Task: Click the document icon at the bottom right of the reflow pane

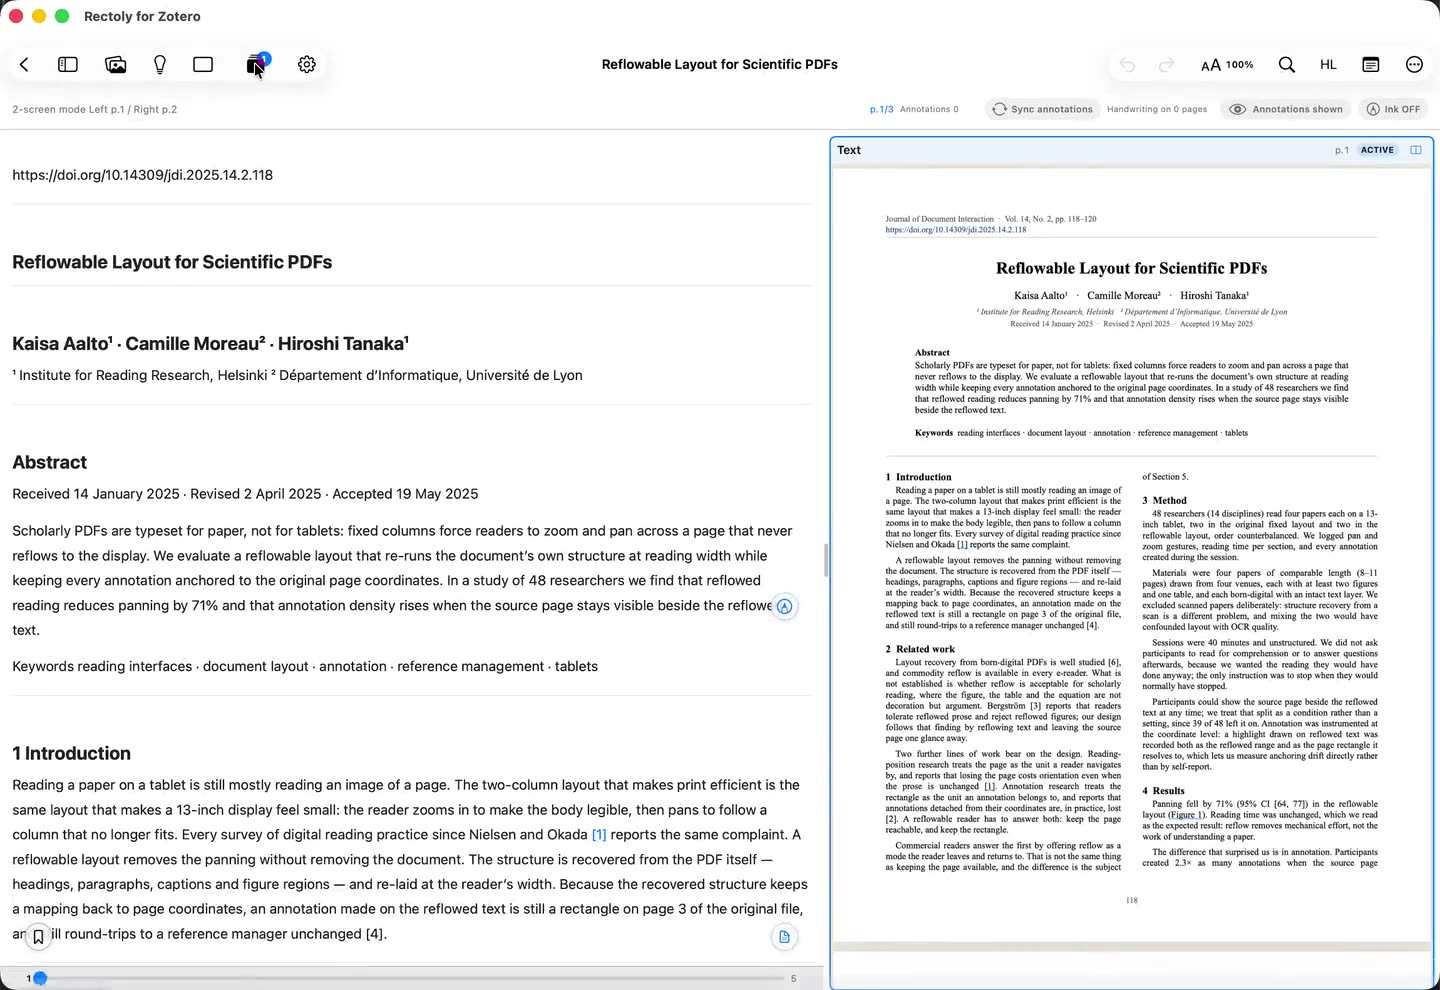Action: 784,937
